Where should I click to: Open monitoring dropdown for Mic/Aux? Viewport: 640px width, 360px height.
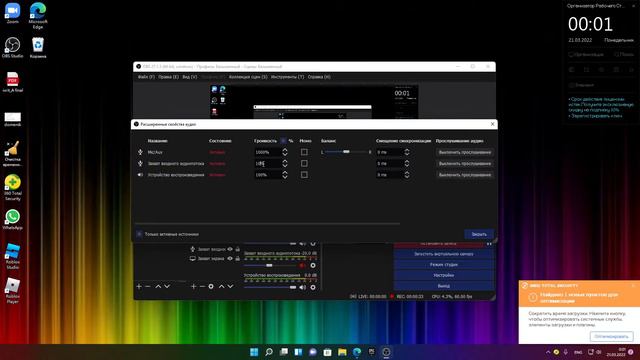[464, 152]
